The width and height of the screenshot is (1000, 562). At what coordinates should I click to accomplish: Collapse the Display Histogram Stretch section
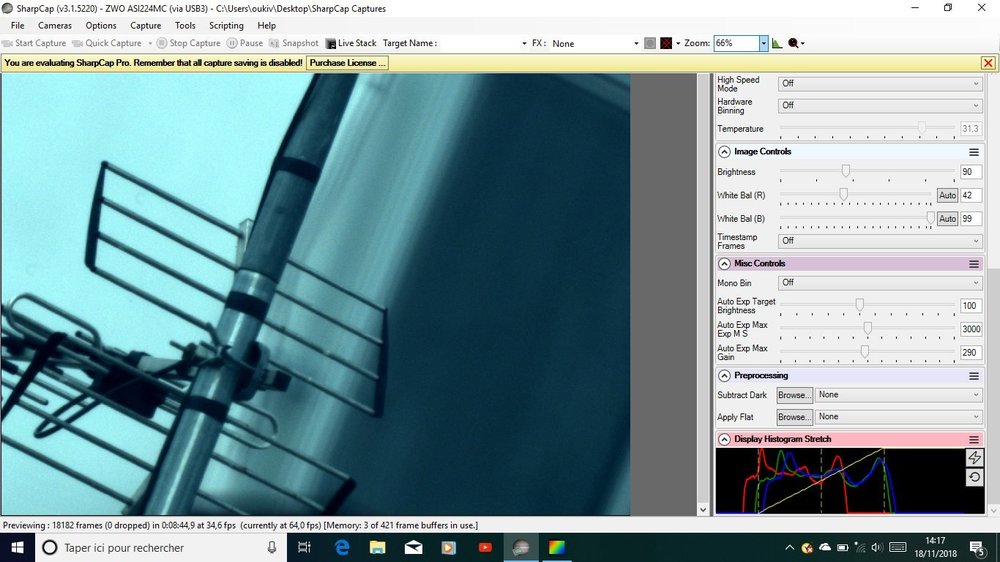tap(724, 440)
